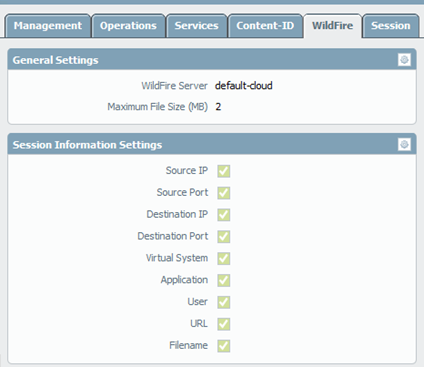Viewport: 424px width, 367px height.
Task: Open the Session Information Settings gear icon
Action: [404, 145]
